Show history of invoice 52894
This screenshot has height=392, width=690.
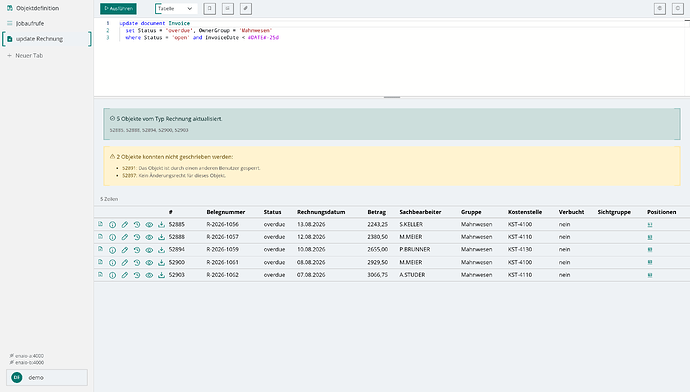coord(137,250)
